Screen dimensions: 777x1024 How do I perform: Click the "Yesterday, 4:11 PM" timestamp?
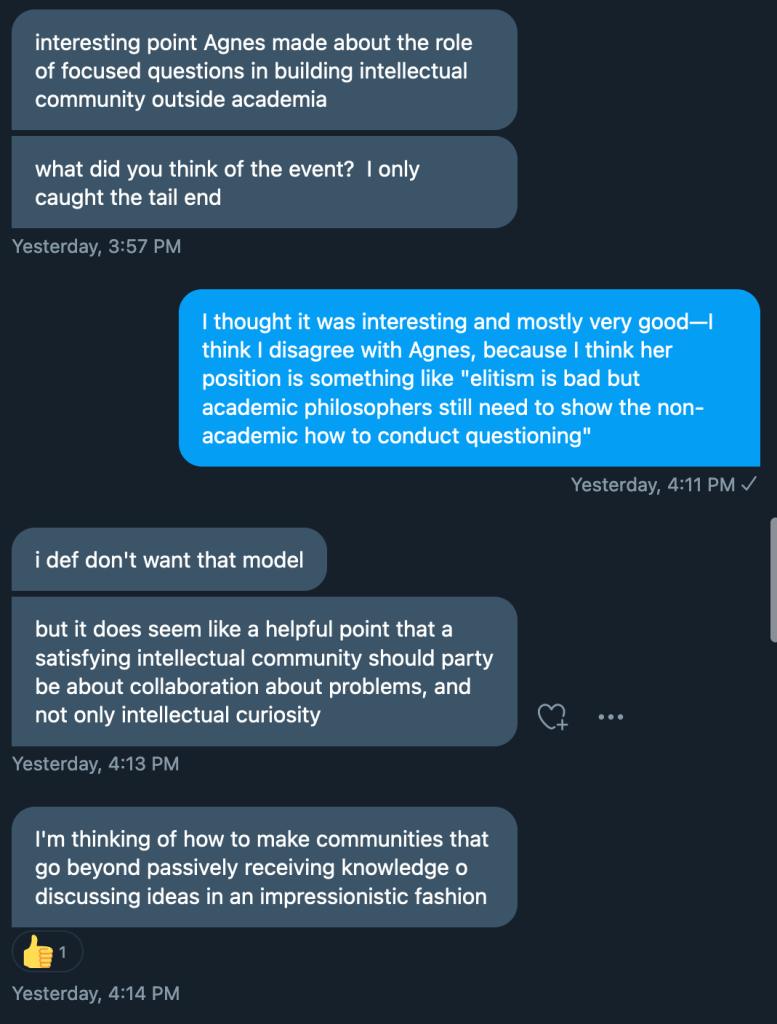coord(653,485)
